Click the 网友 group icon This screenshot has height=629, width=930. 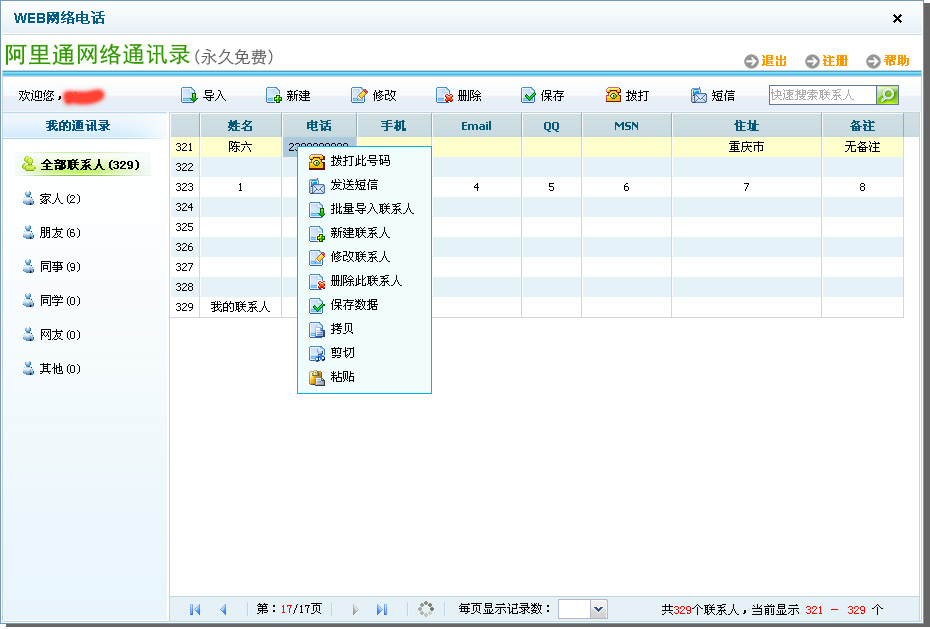pos(28,335)
